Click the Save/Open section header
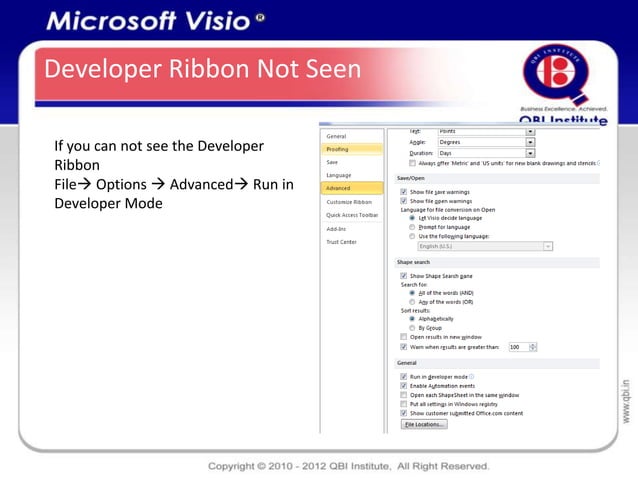The width and height of the screenshot is (638, 478). click(497, 178)
